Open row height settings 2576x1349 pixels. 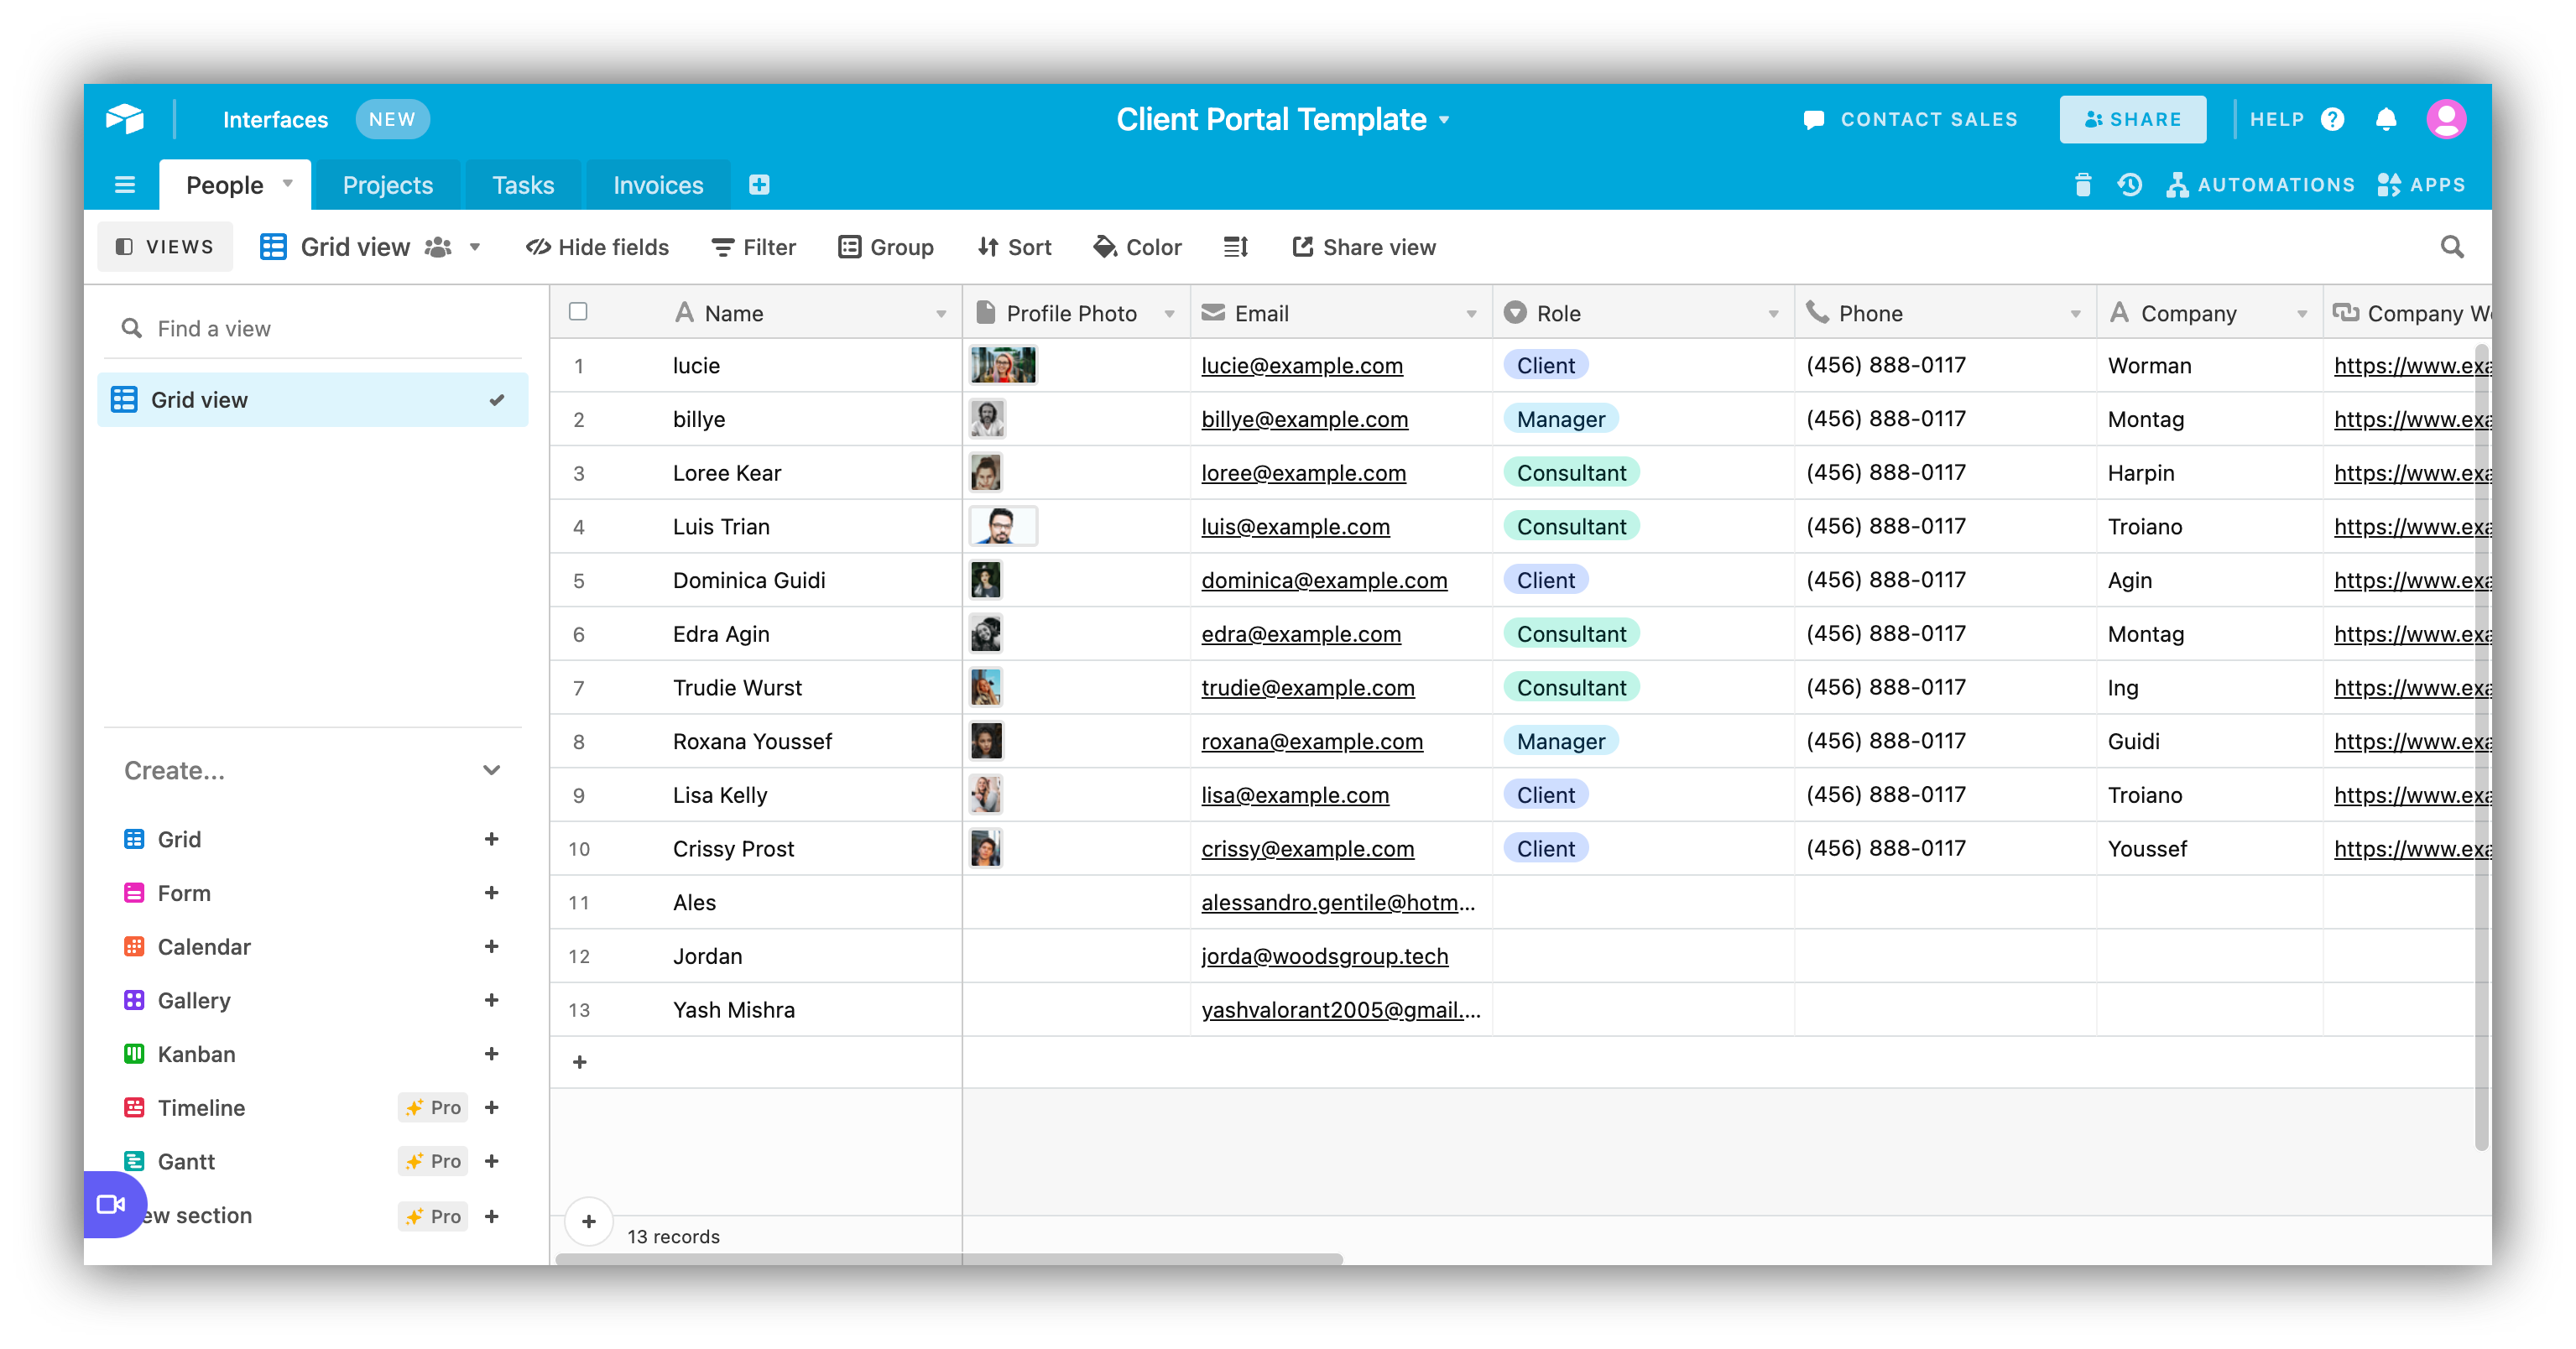[1236, 246]
